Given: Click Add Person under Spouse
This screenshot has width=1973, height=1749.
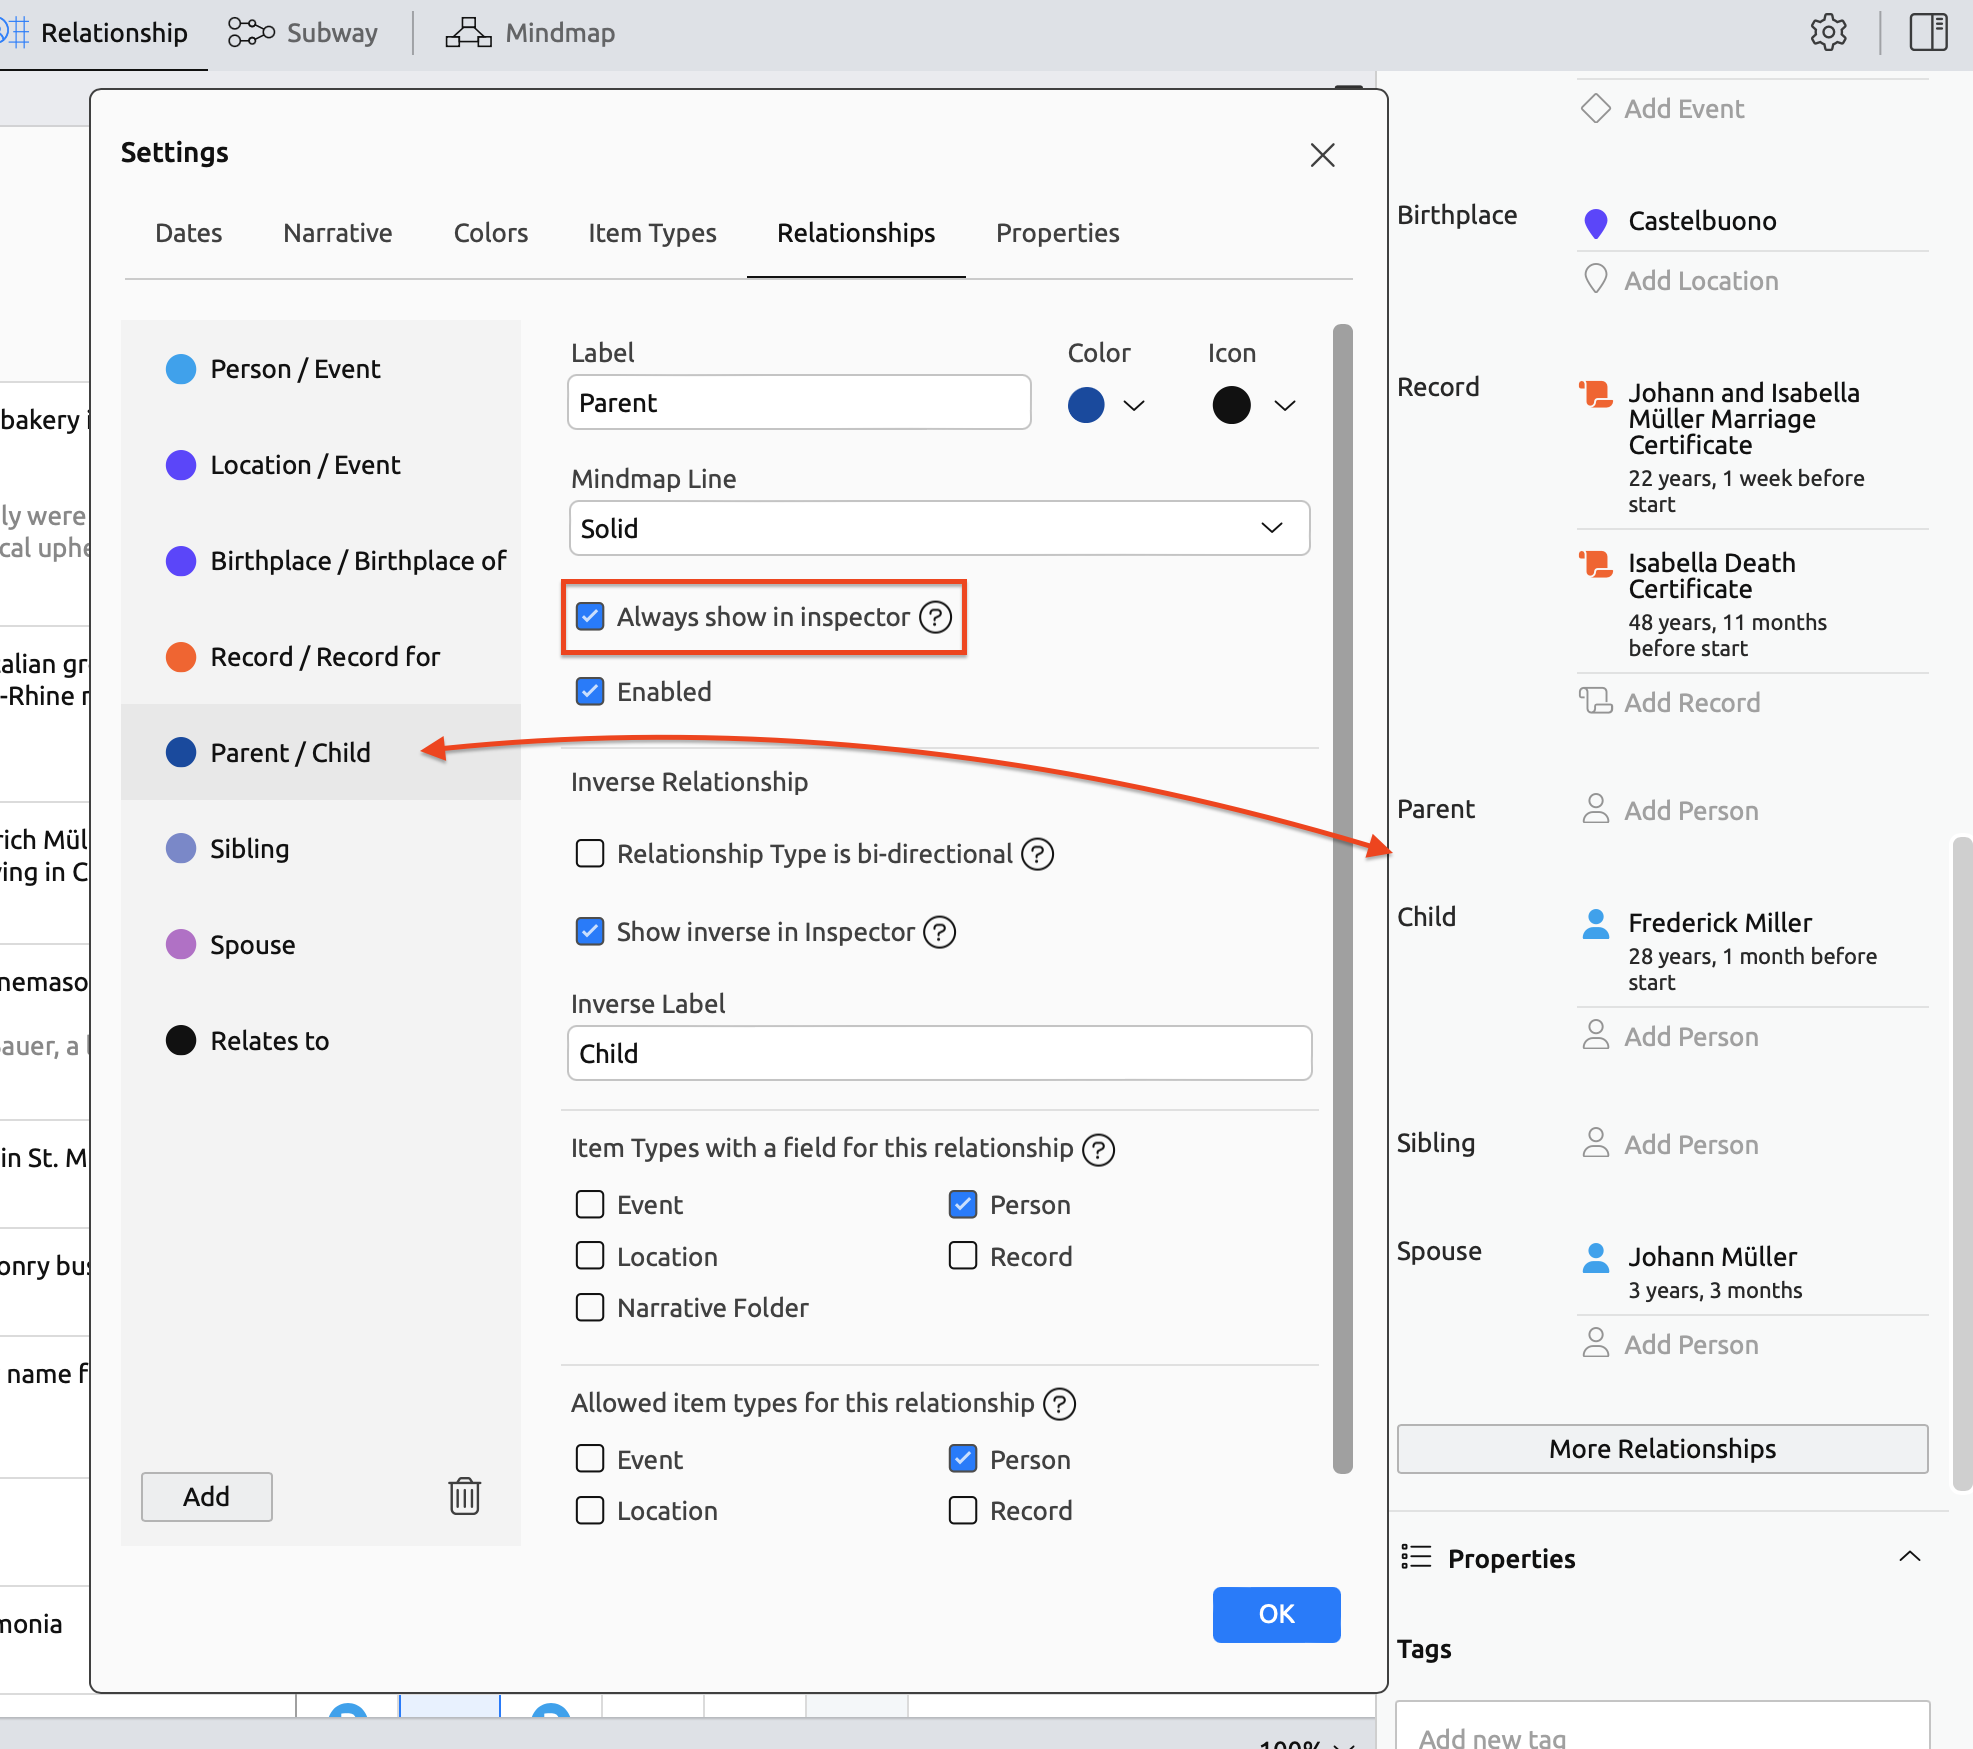Looking at the screenshot, I should [x=1690, y=1345].
